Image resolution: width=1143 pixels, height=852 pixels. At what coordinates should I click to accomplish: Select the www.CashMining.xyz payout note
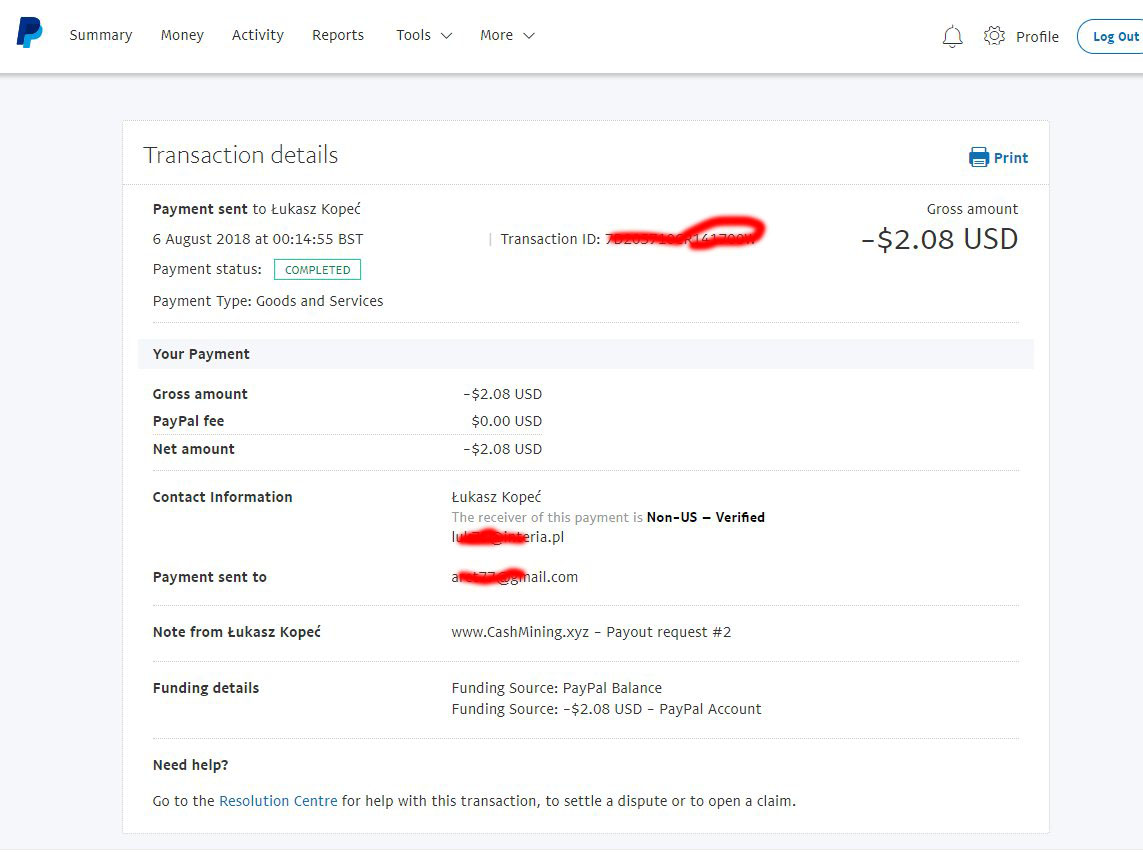(591, 632)
